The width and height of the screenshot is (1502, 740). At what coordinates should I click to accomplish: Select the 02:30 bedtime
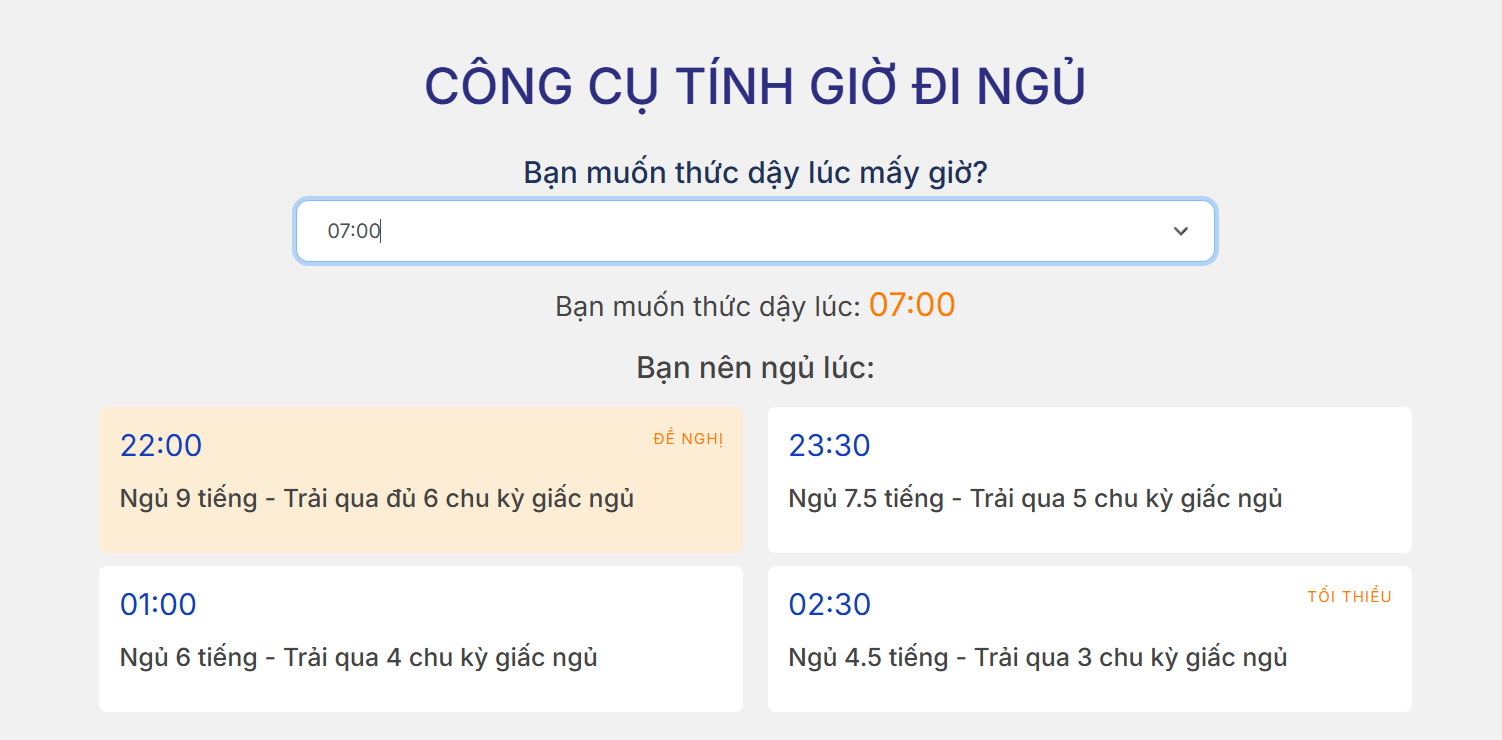pos(829,605)
